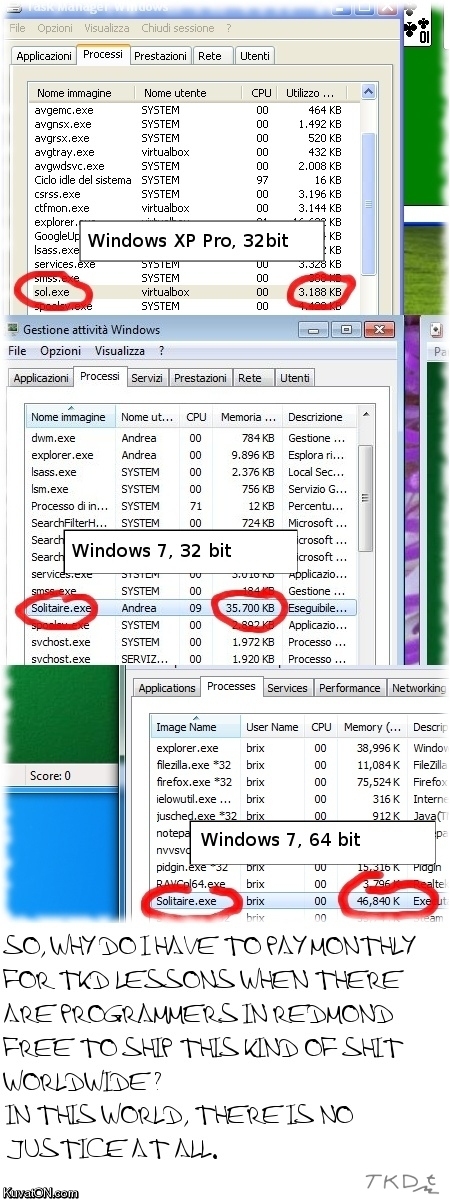Click Task Manager icon in Gestione attività Windows title bar
This screenshot has height=1200, width=450.
13,329
